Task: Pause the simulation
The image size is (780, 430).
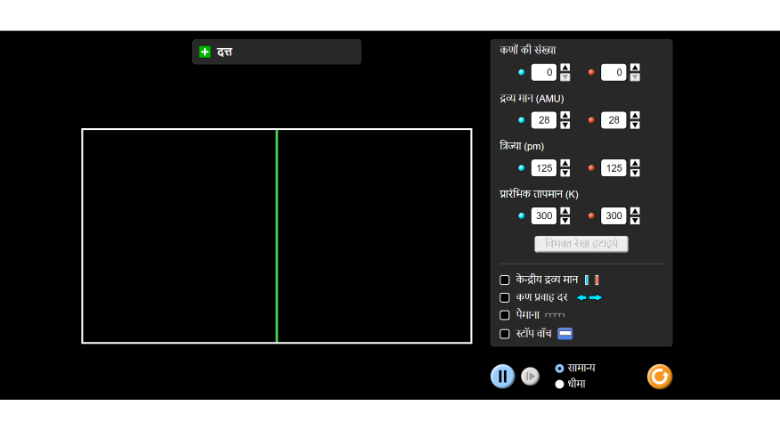Action: coord(502,377)
